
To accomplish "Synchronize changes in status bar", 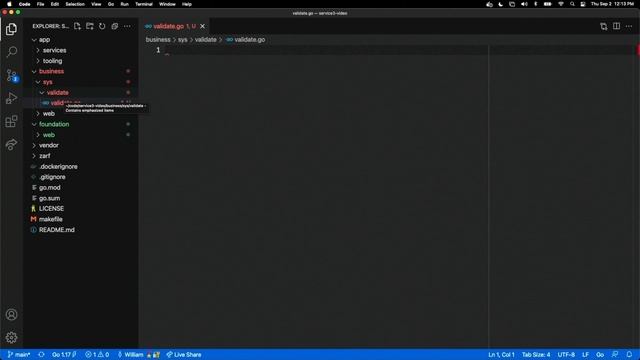I will (x=41, y=354).
